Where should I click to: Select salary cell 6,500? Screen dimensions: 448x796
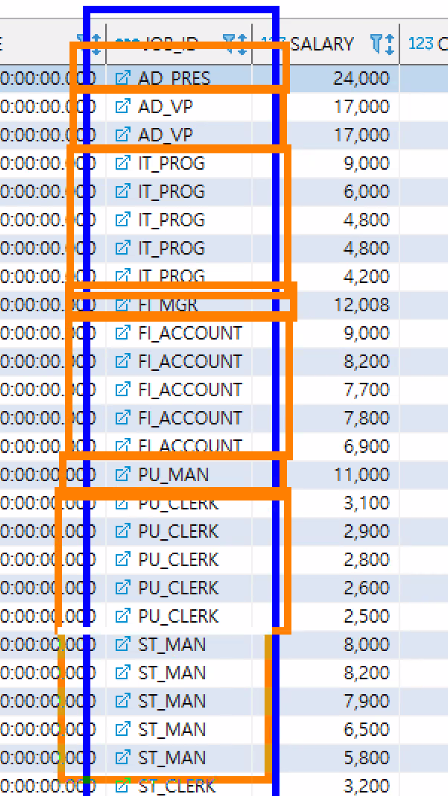point(326,729)
